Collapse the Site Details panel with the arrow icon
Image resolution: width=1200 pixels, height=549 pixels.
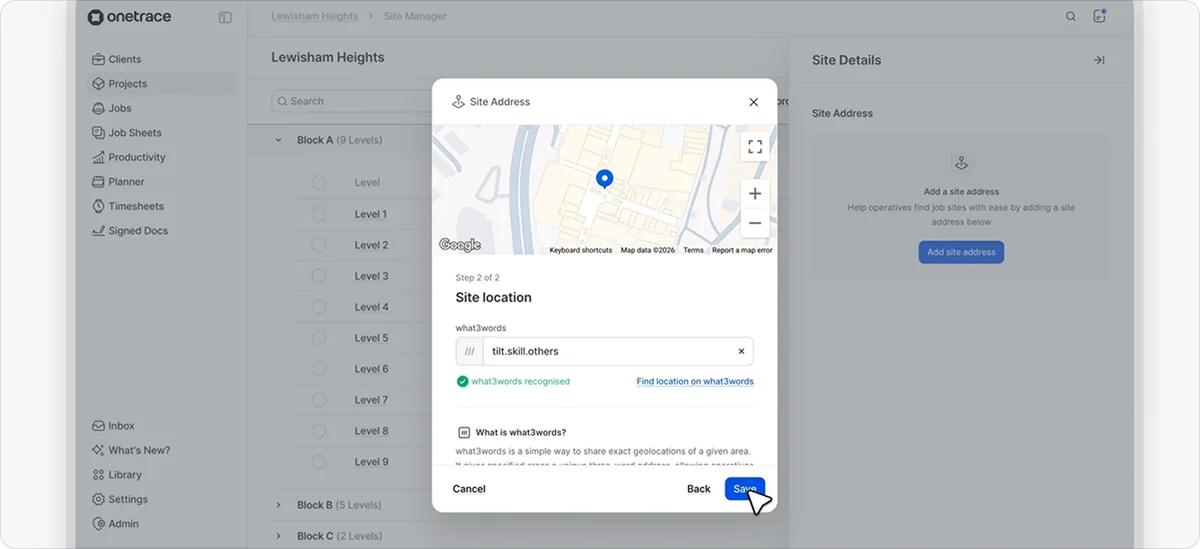[x=1099, y=60]
